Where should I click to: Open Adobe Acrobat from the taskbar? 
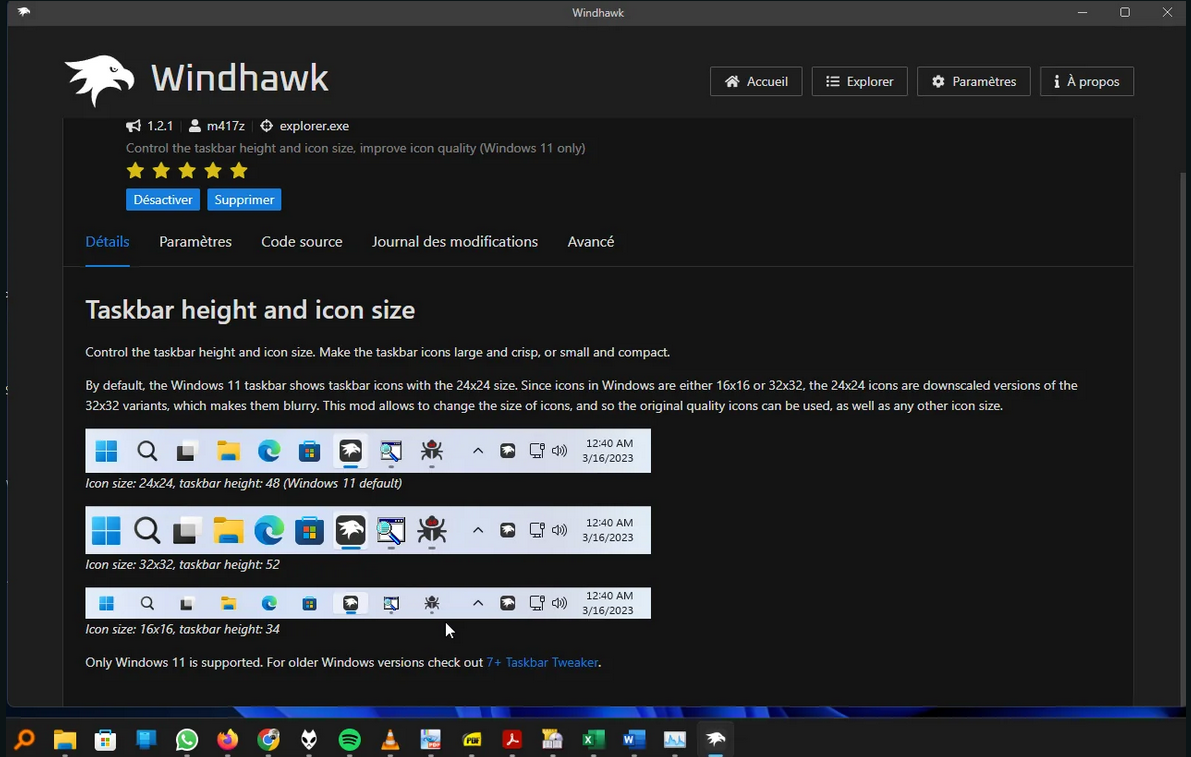tap(512, 739)
